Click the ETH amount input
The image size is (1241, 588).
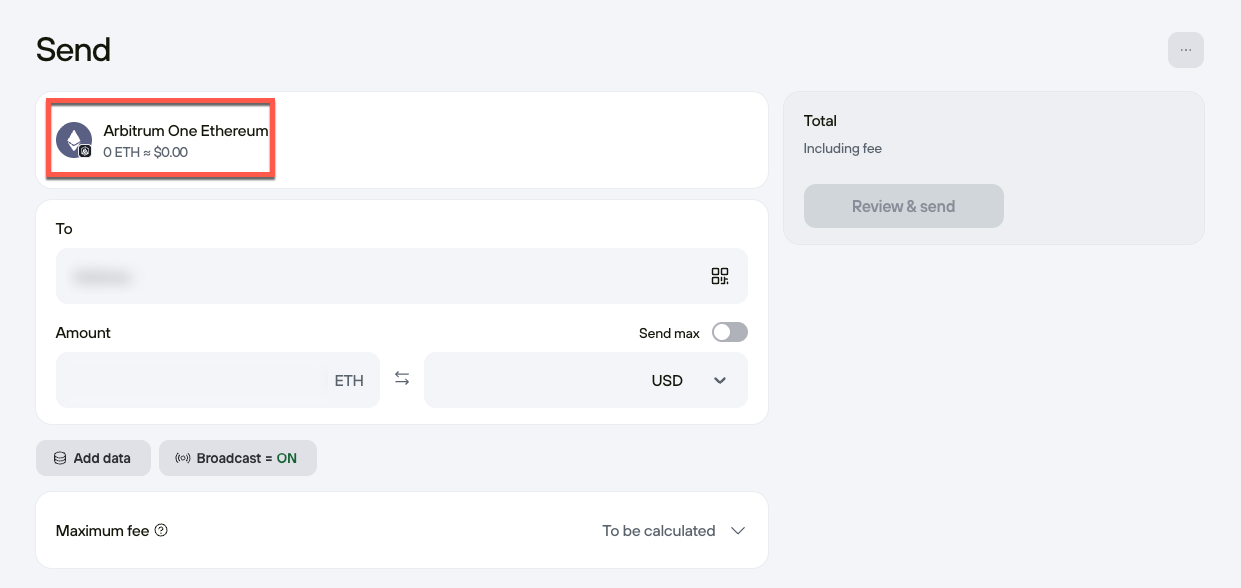195,380
